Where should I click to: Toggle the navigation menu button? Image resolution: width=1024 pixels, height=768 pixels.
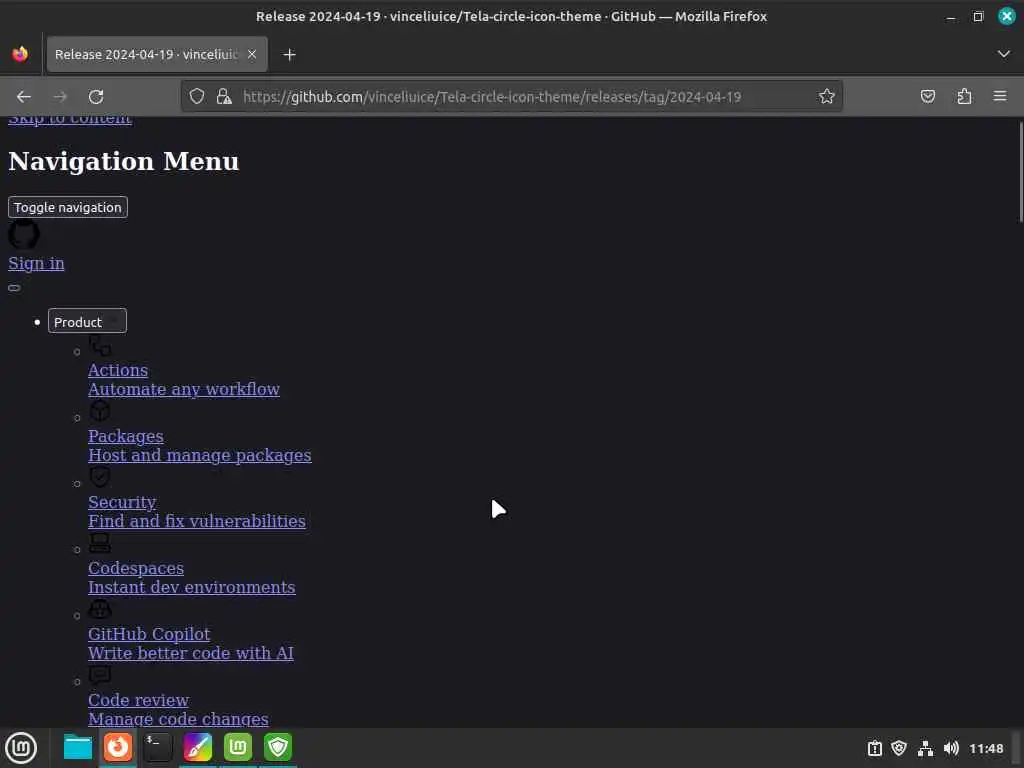pos(68,207)
